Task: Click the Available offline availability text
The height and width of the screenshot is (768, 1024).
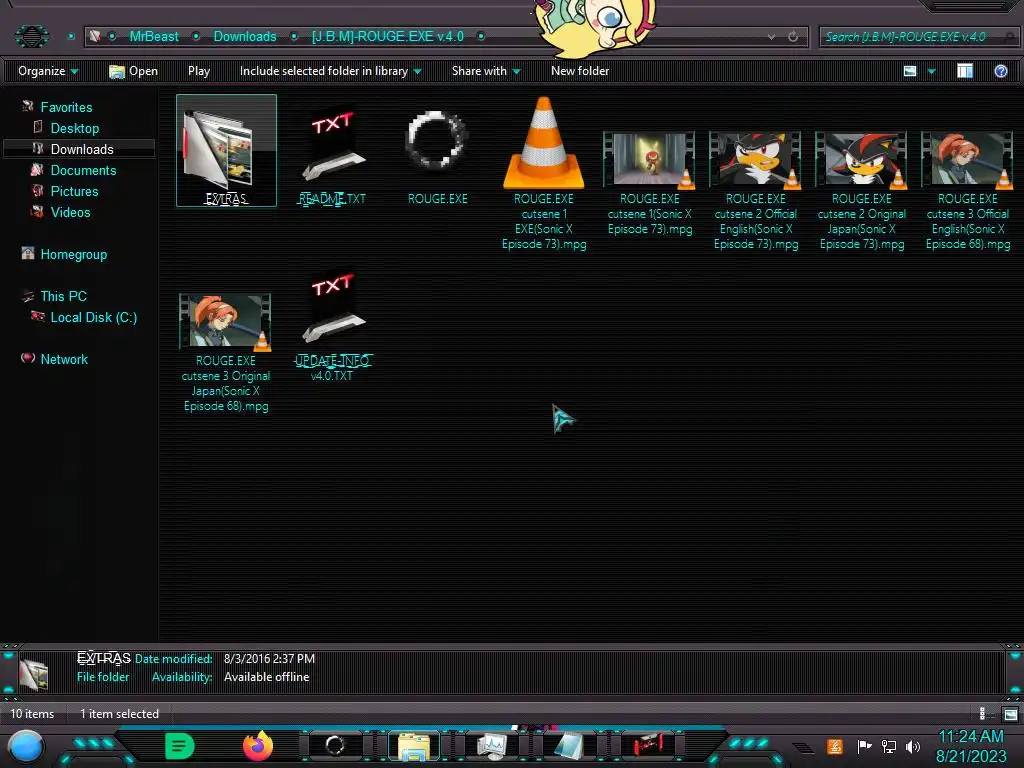Action: click(266, 677)
